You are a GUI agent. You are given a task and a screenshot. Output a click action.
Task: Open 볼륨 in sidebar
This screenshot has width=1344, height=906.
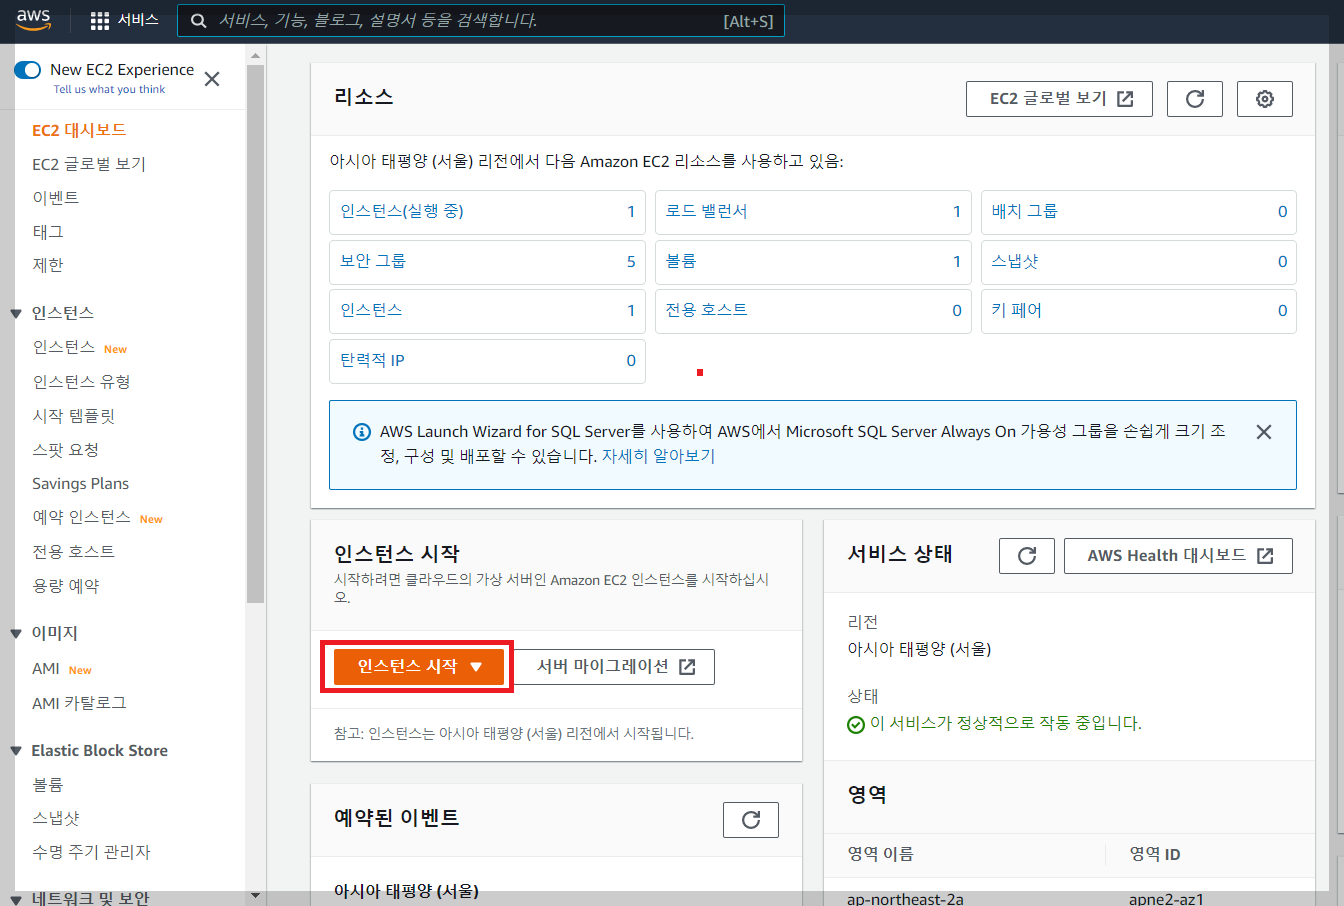[x=48, y=785]
